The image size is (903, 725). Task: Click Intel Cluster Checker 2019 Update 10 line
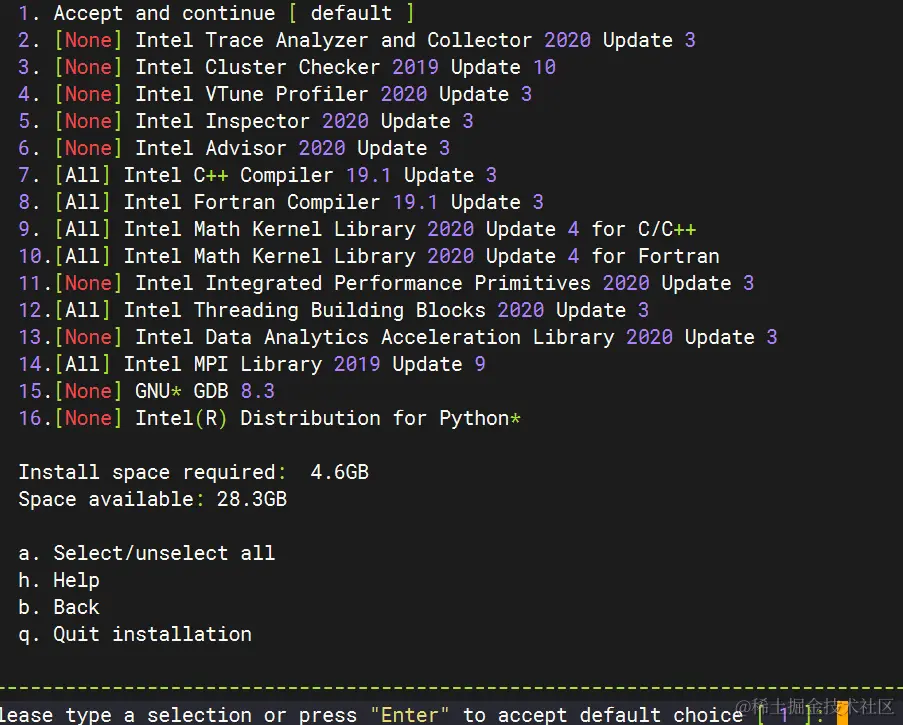coord(287,67)
